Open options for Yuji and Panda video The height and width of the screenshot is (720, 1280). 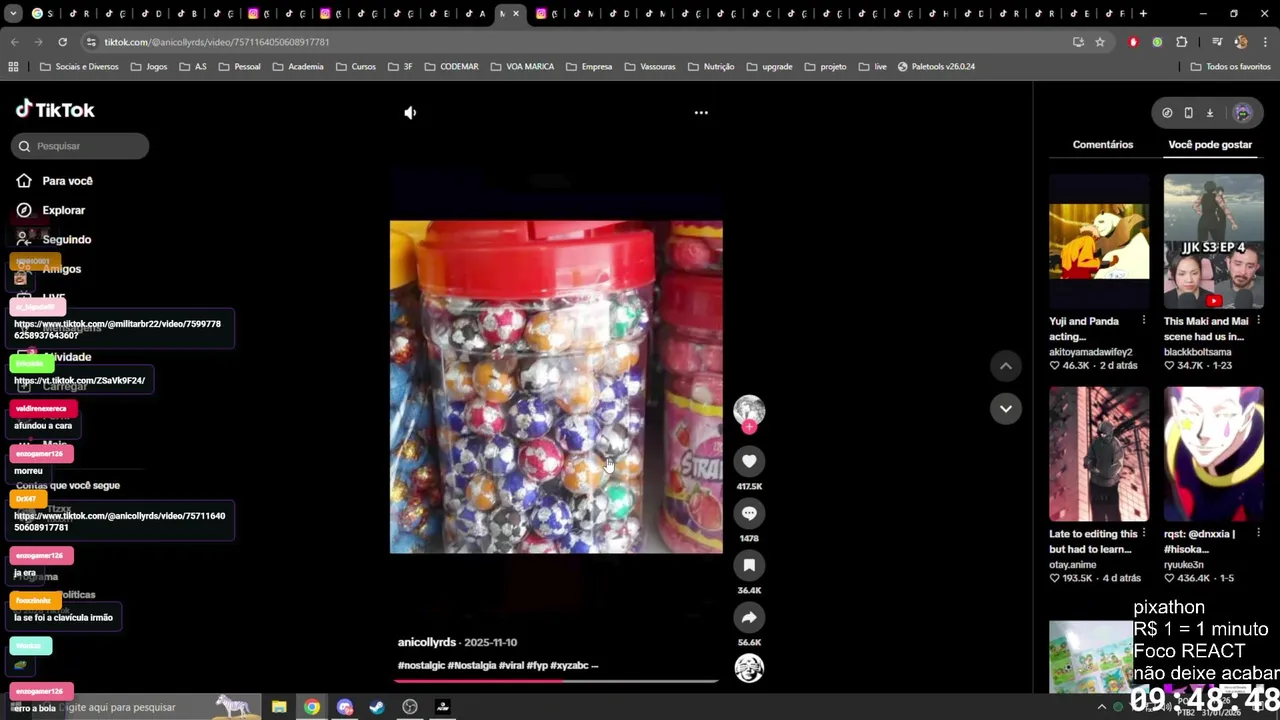point(1144,321)
